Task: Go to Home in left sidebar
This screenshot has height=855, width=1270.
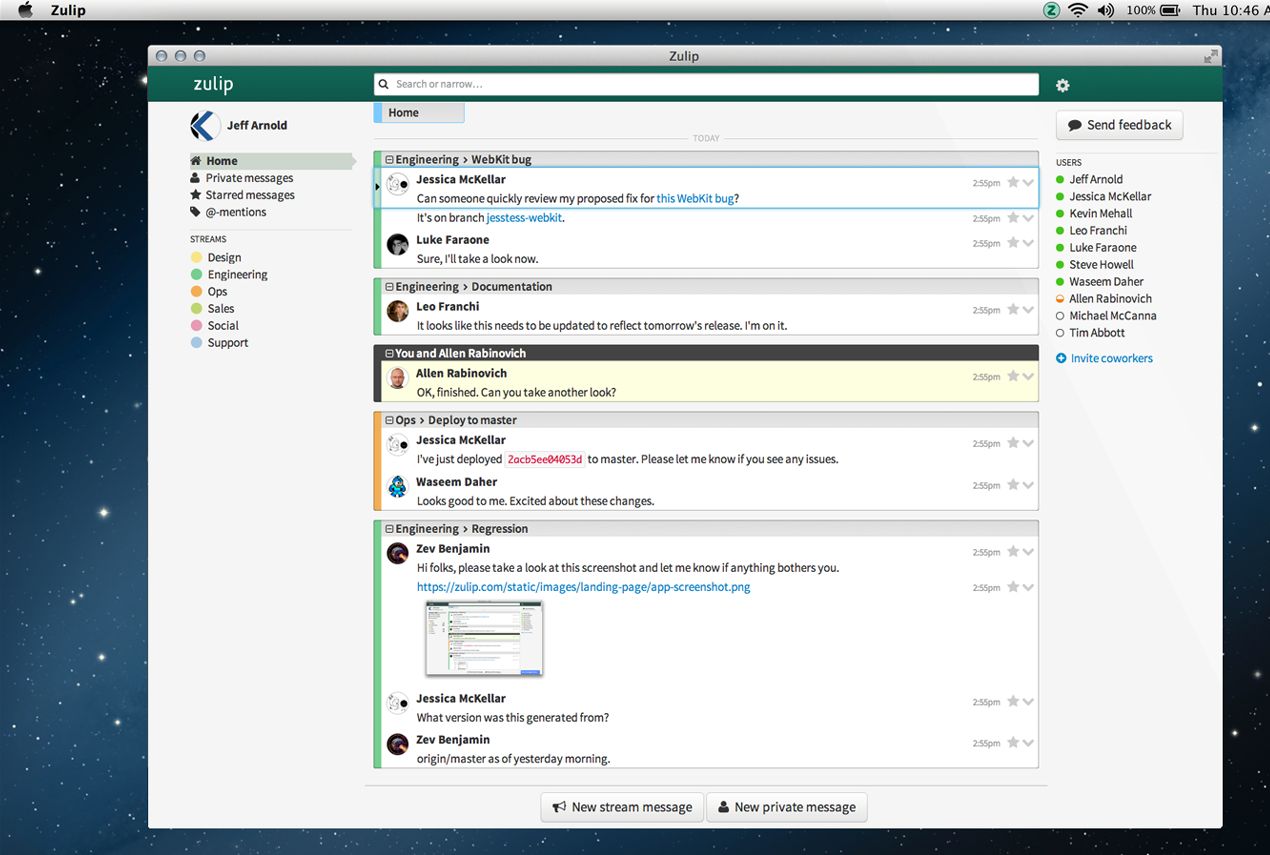Action: (x=272, y=161)
